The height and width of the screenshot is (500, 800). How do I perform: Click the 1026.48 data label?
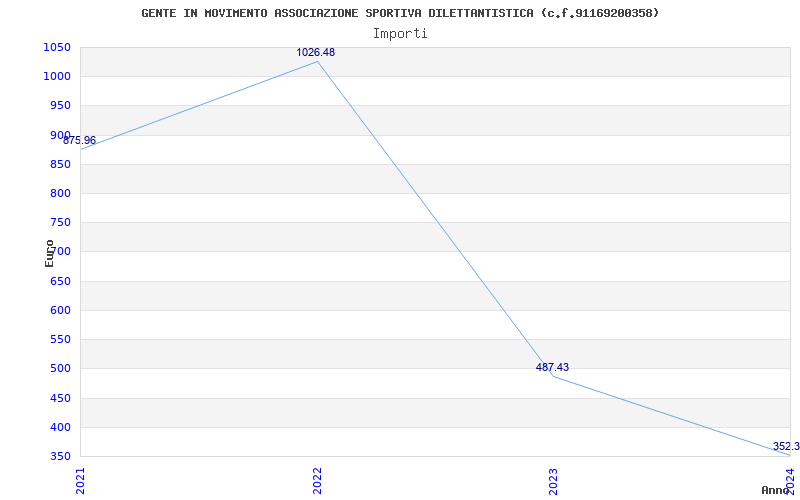tap(315, 53)
